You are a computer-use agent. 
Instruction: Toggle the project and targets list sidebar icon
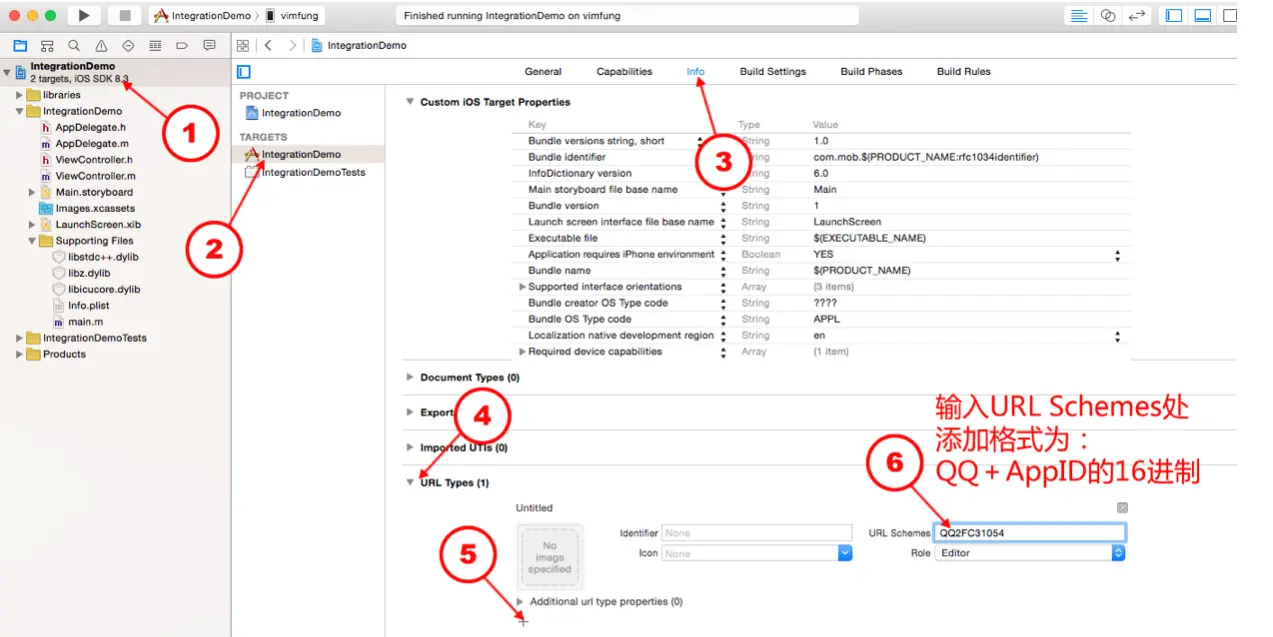click(244, 72)
